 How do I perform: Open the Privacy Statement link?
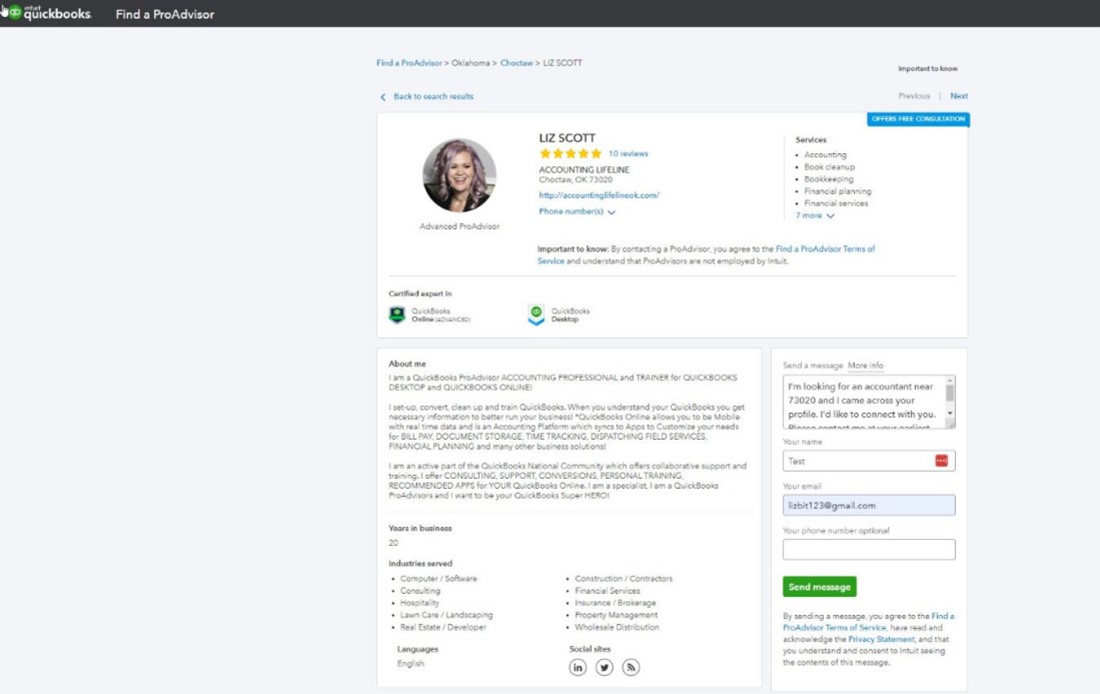[881, 638]
